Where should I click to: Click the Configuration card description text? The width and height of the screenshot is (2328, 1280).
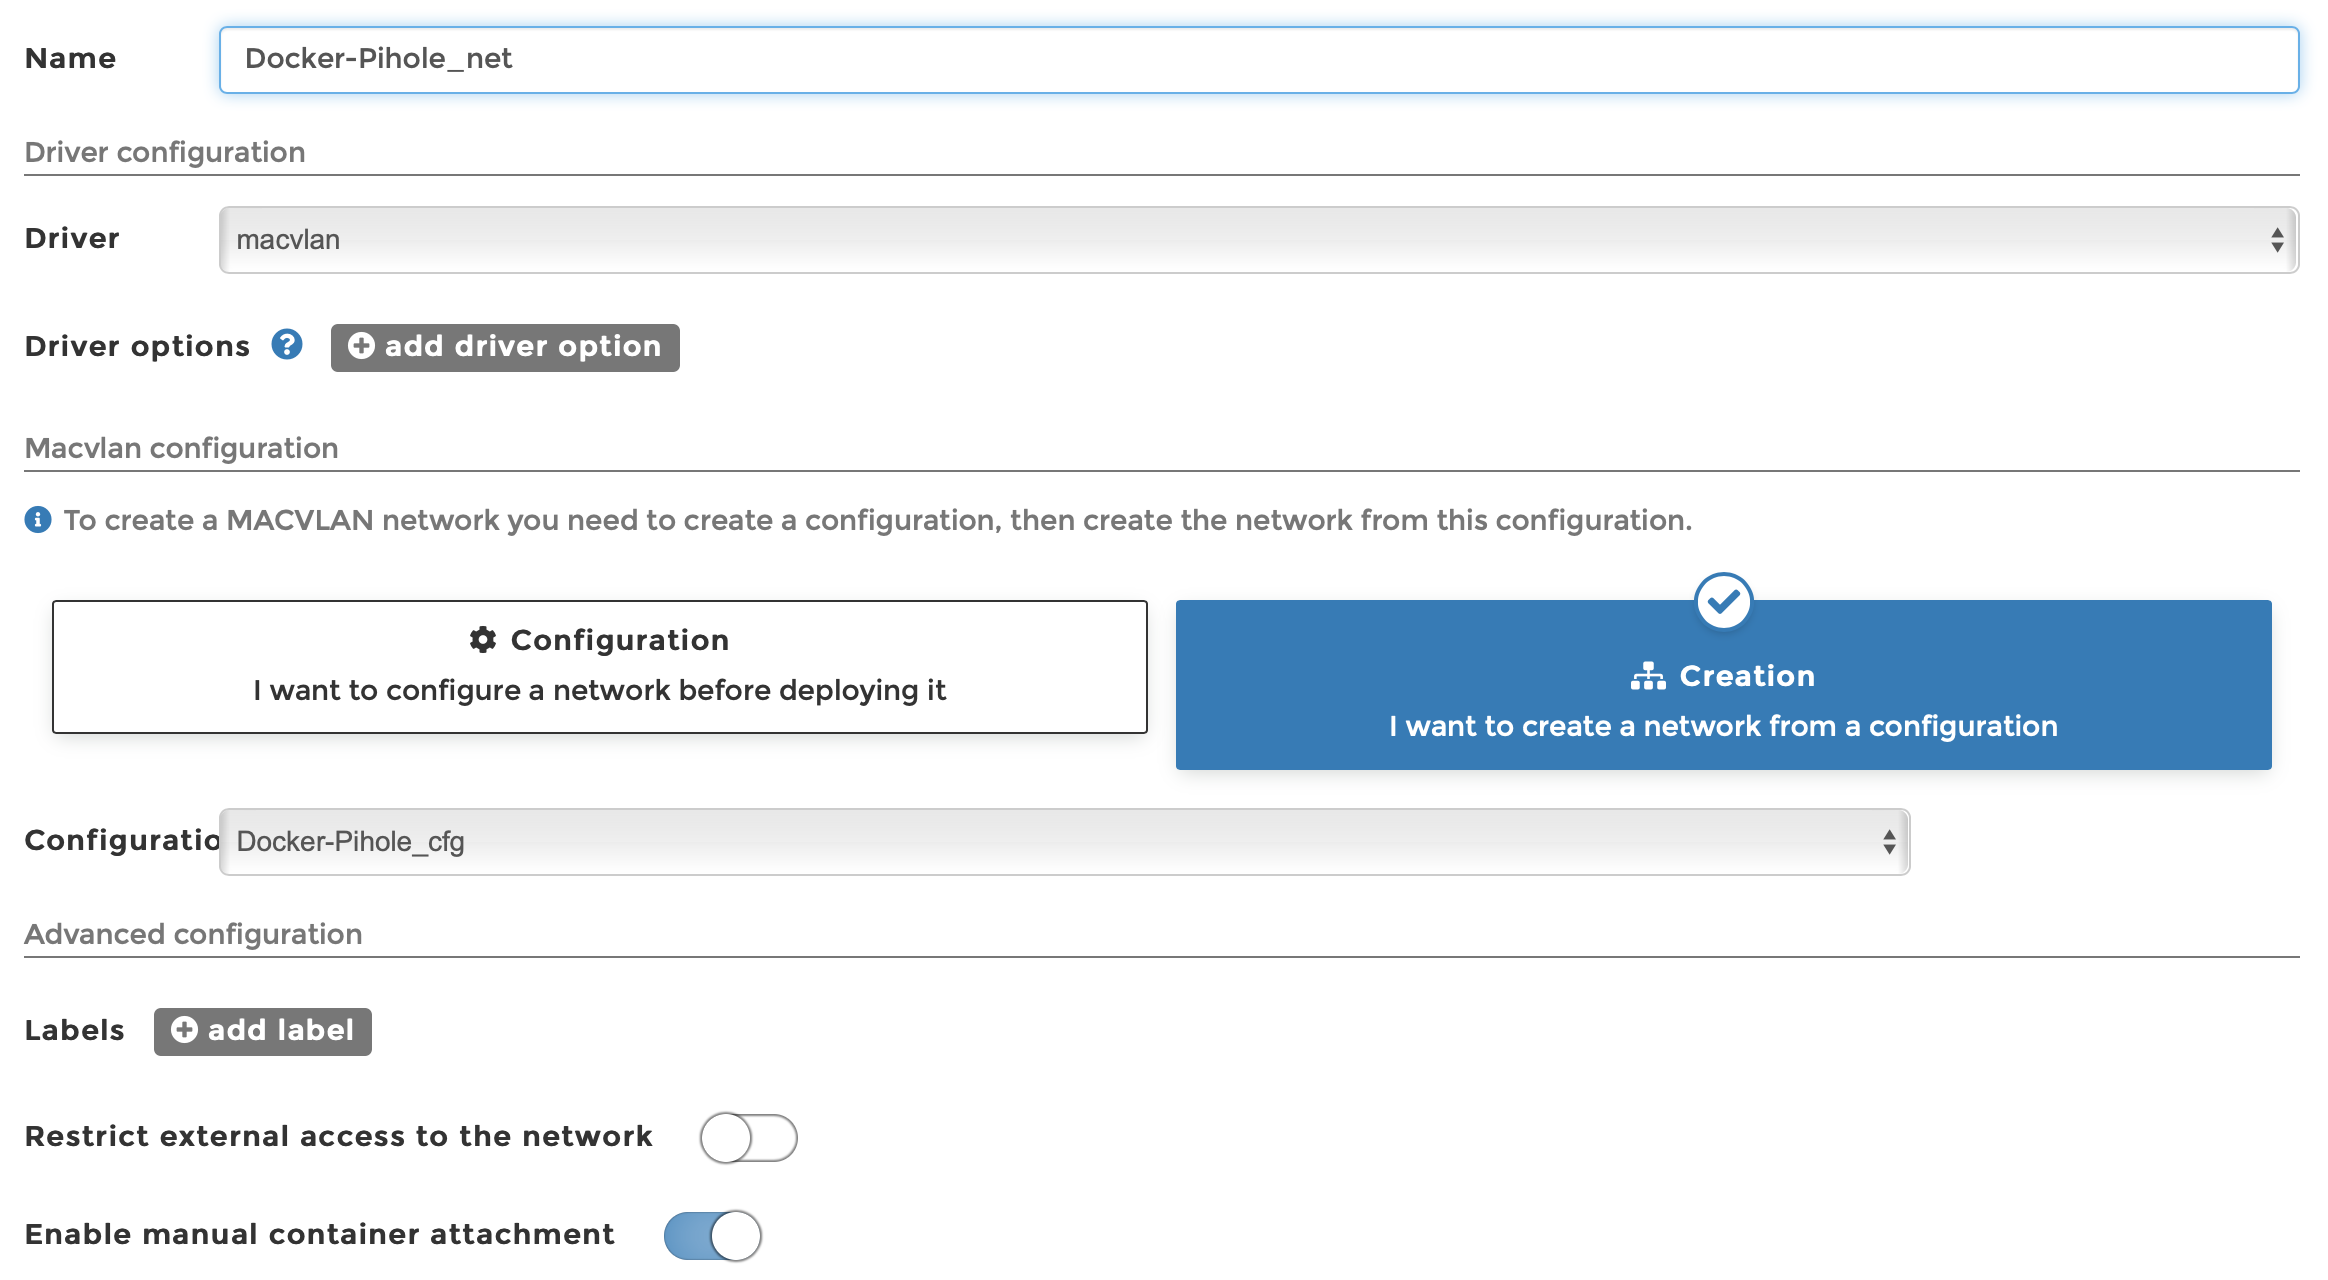[599, 690]
